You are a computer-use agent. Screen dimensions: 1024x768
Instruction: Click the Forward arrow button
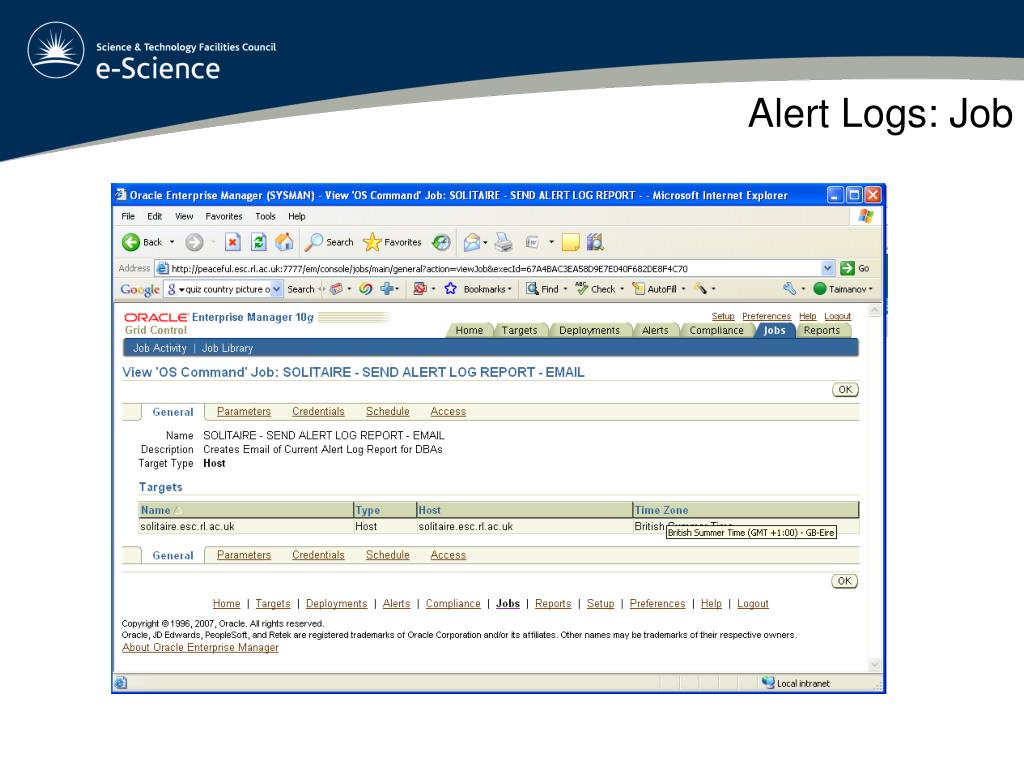pos(194,242)
